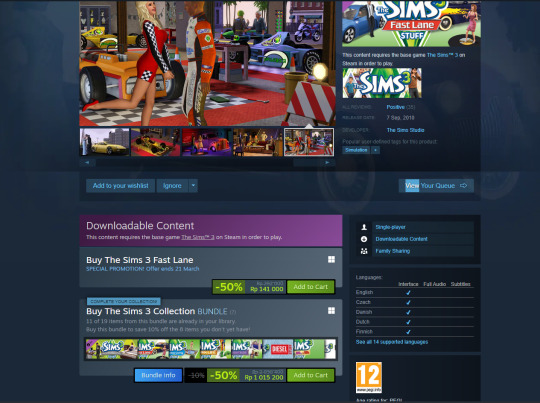The image size is (540, 403).
Task: Select the yellow sports car thumbnail
Action: [105, 142]
